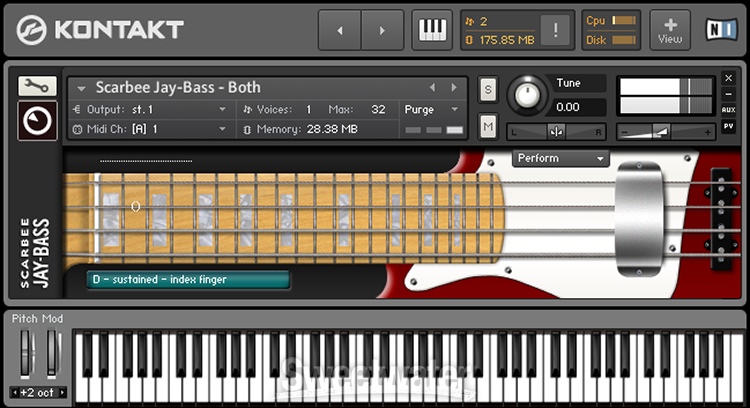The width and height of the screenshot is (750, 408).
Task: Toggle the PV performance view button
Action: (728, 126)
